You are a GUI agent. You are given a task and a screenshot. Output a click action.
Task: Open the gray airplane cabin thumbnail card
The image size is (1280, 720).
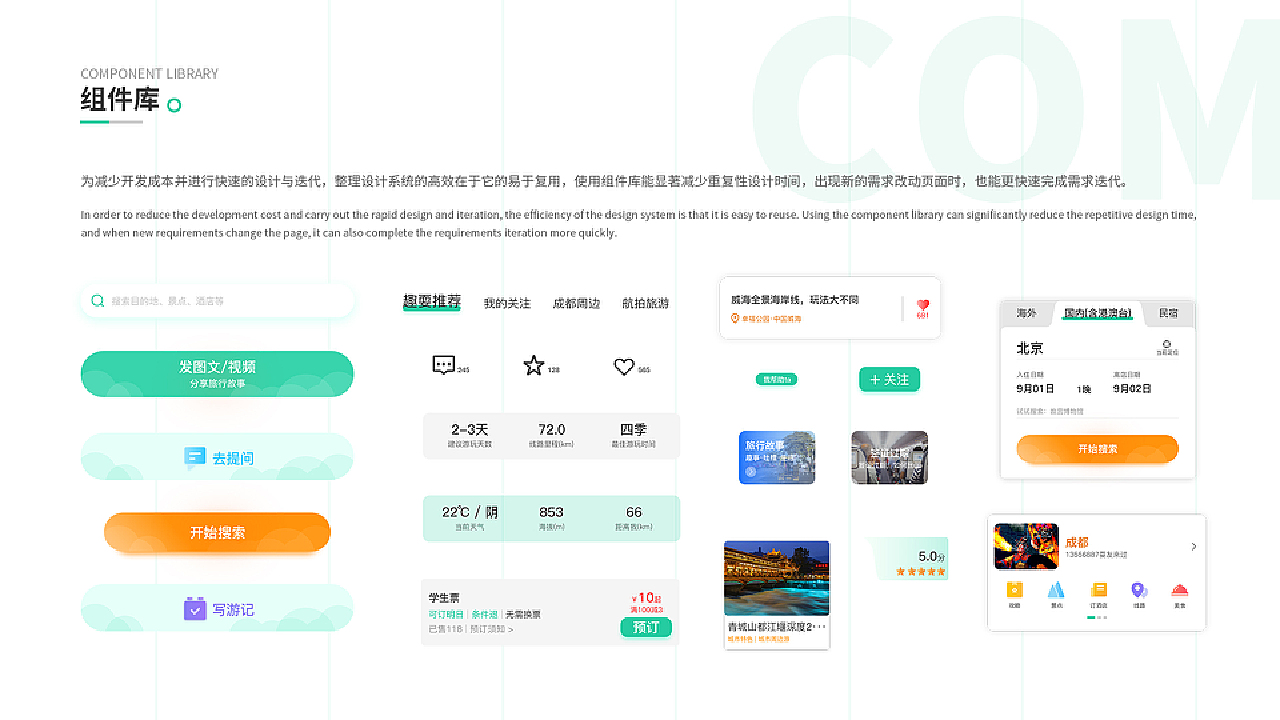click(889, 457)
